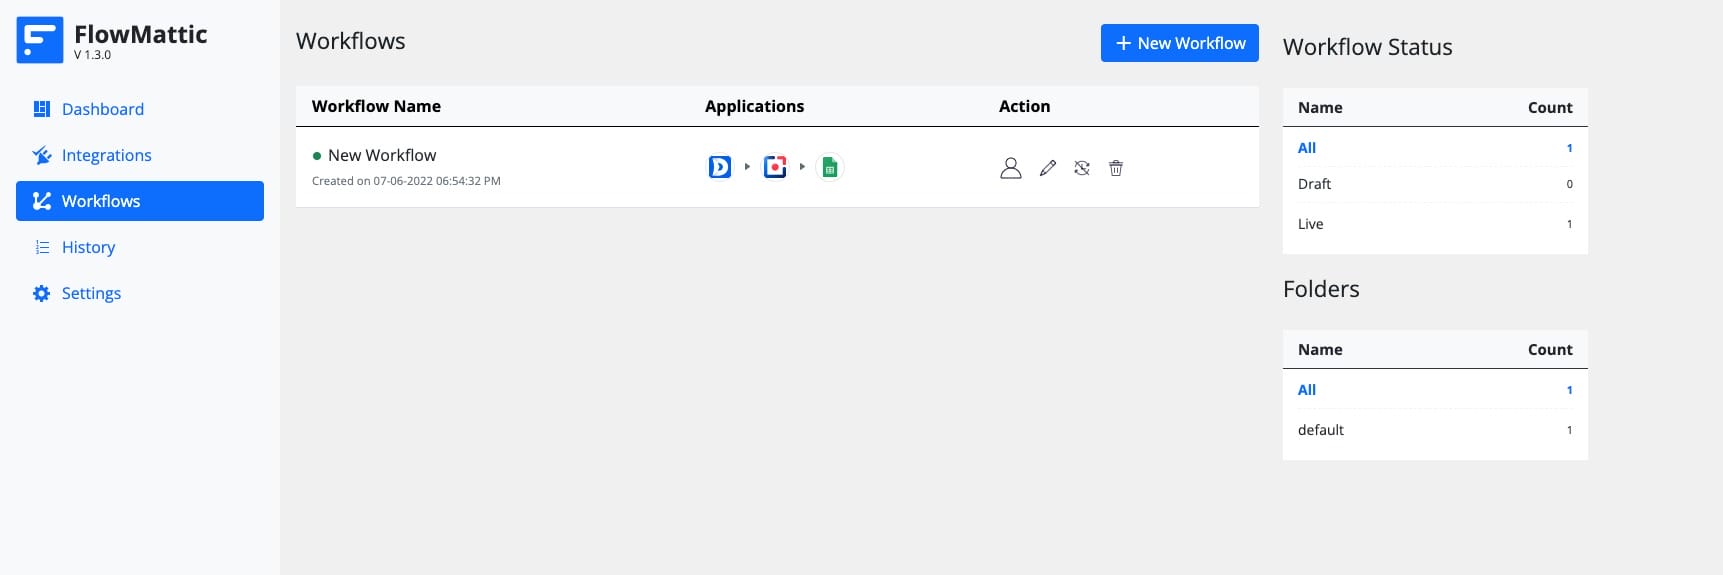Filter workflows by Live status
1723x575 pixels.
point(1310,224)
